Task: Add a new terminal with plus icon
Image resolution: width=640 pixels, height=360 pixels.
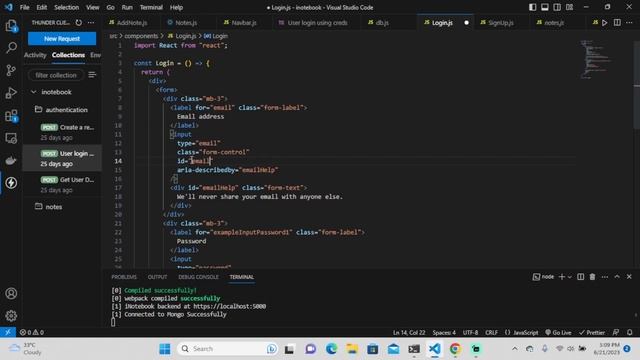Action: (x=562, y=277)
